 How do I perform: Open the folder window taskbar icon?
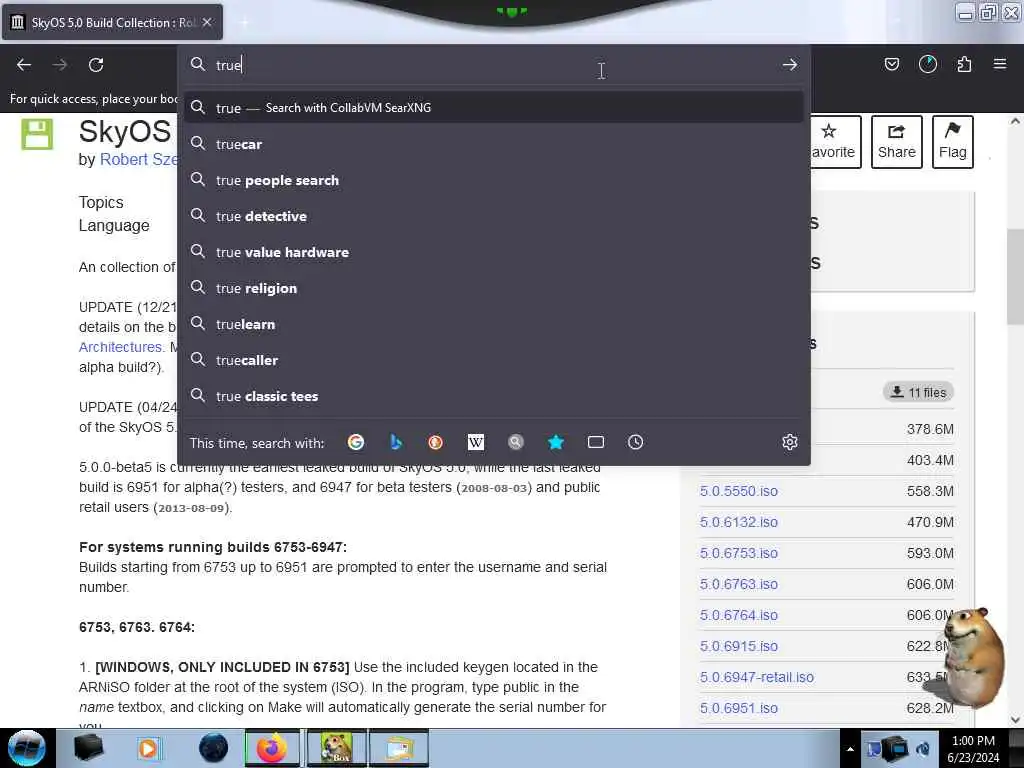point(399,748)
